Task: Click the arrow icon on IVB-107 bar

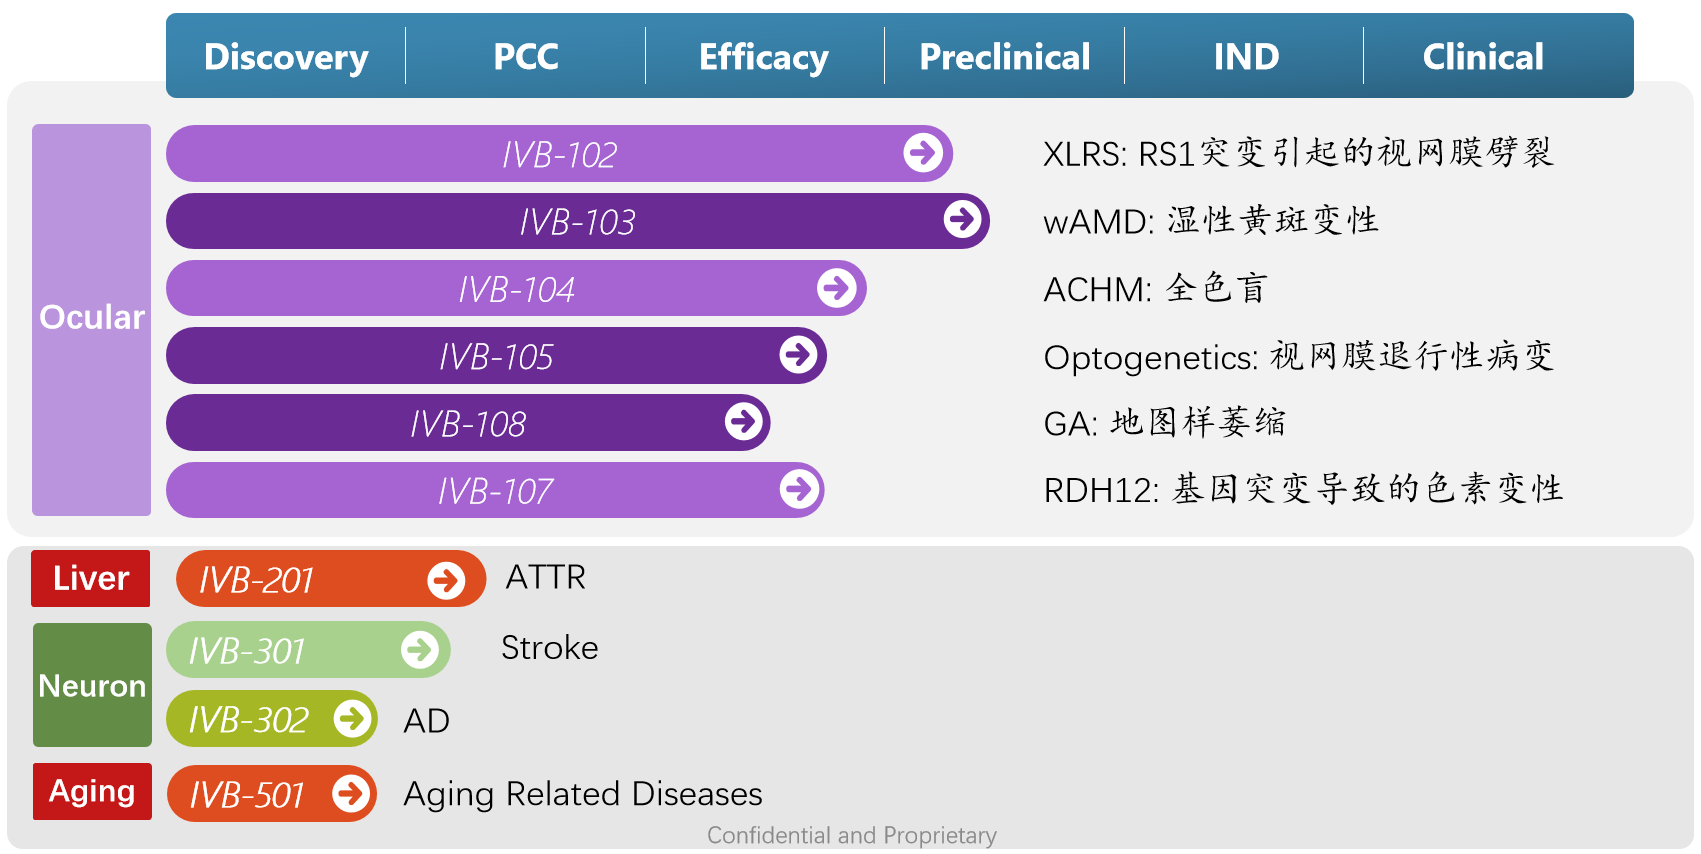Action: tap(798, 489)
